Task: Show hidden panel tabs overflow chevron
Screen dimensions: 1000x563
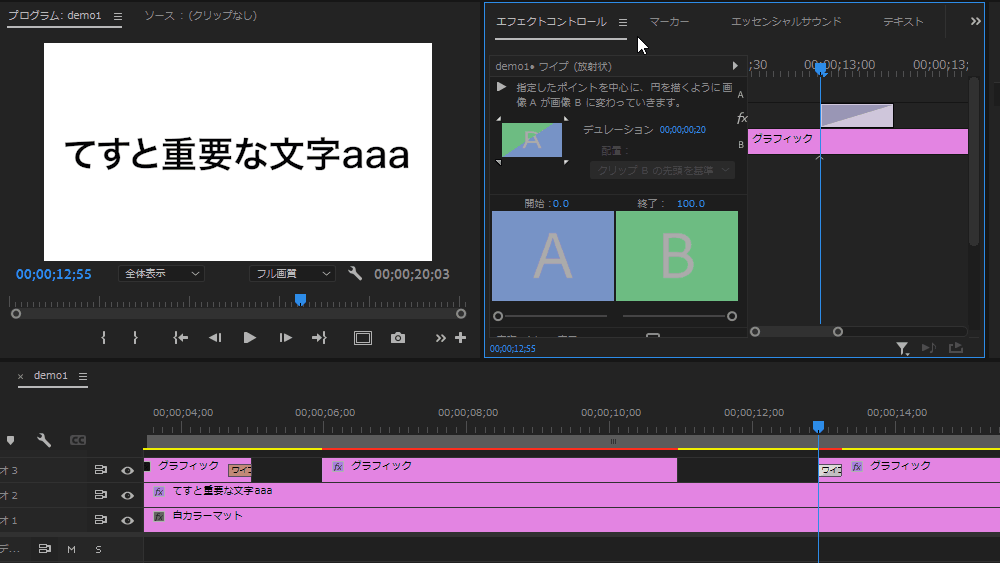Action: (976, 22)
